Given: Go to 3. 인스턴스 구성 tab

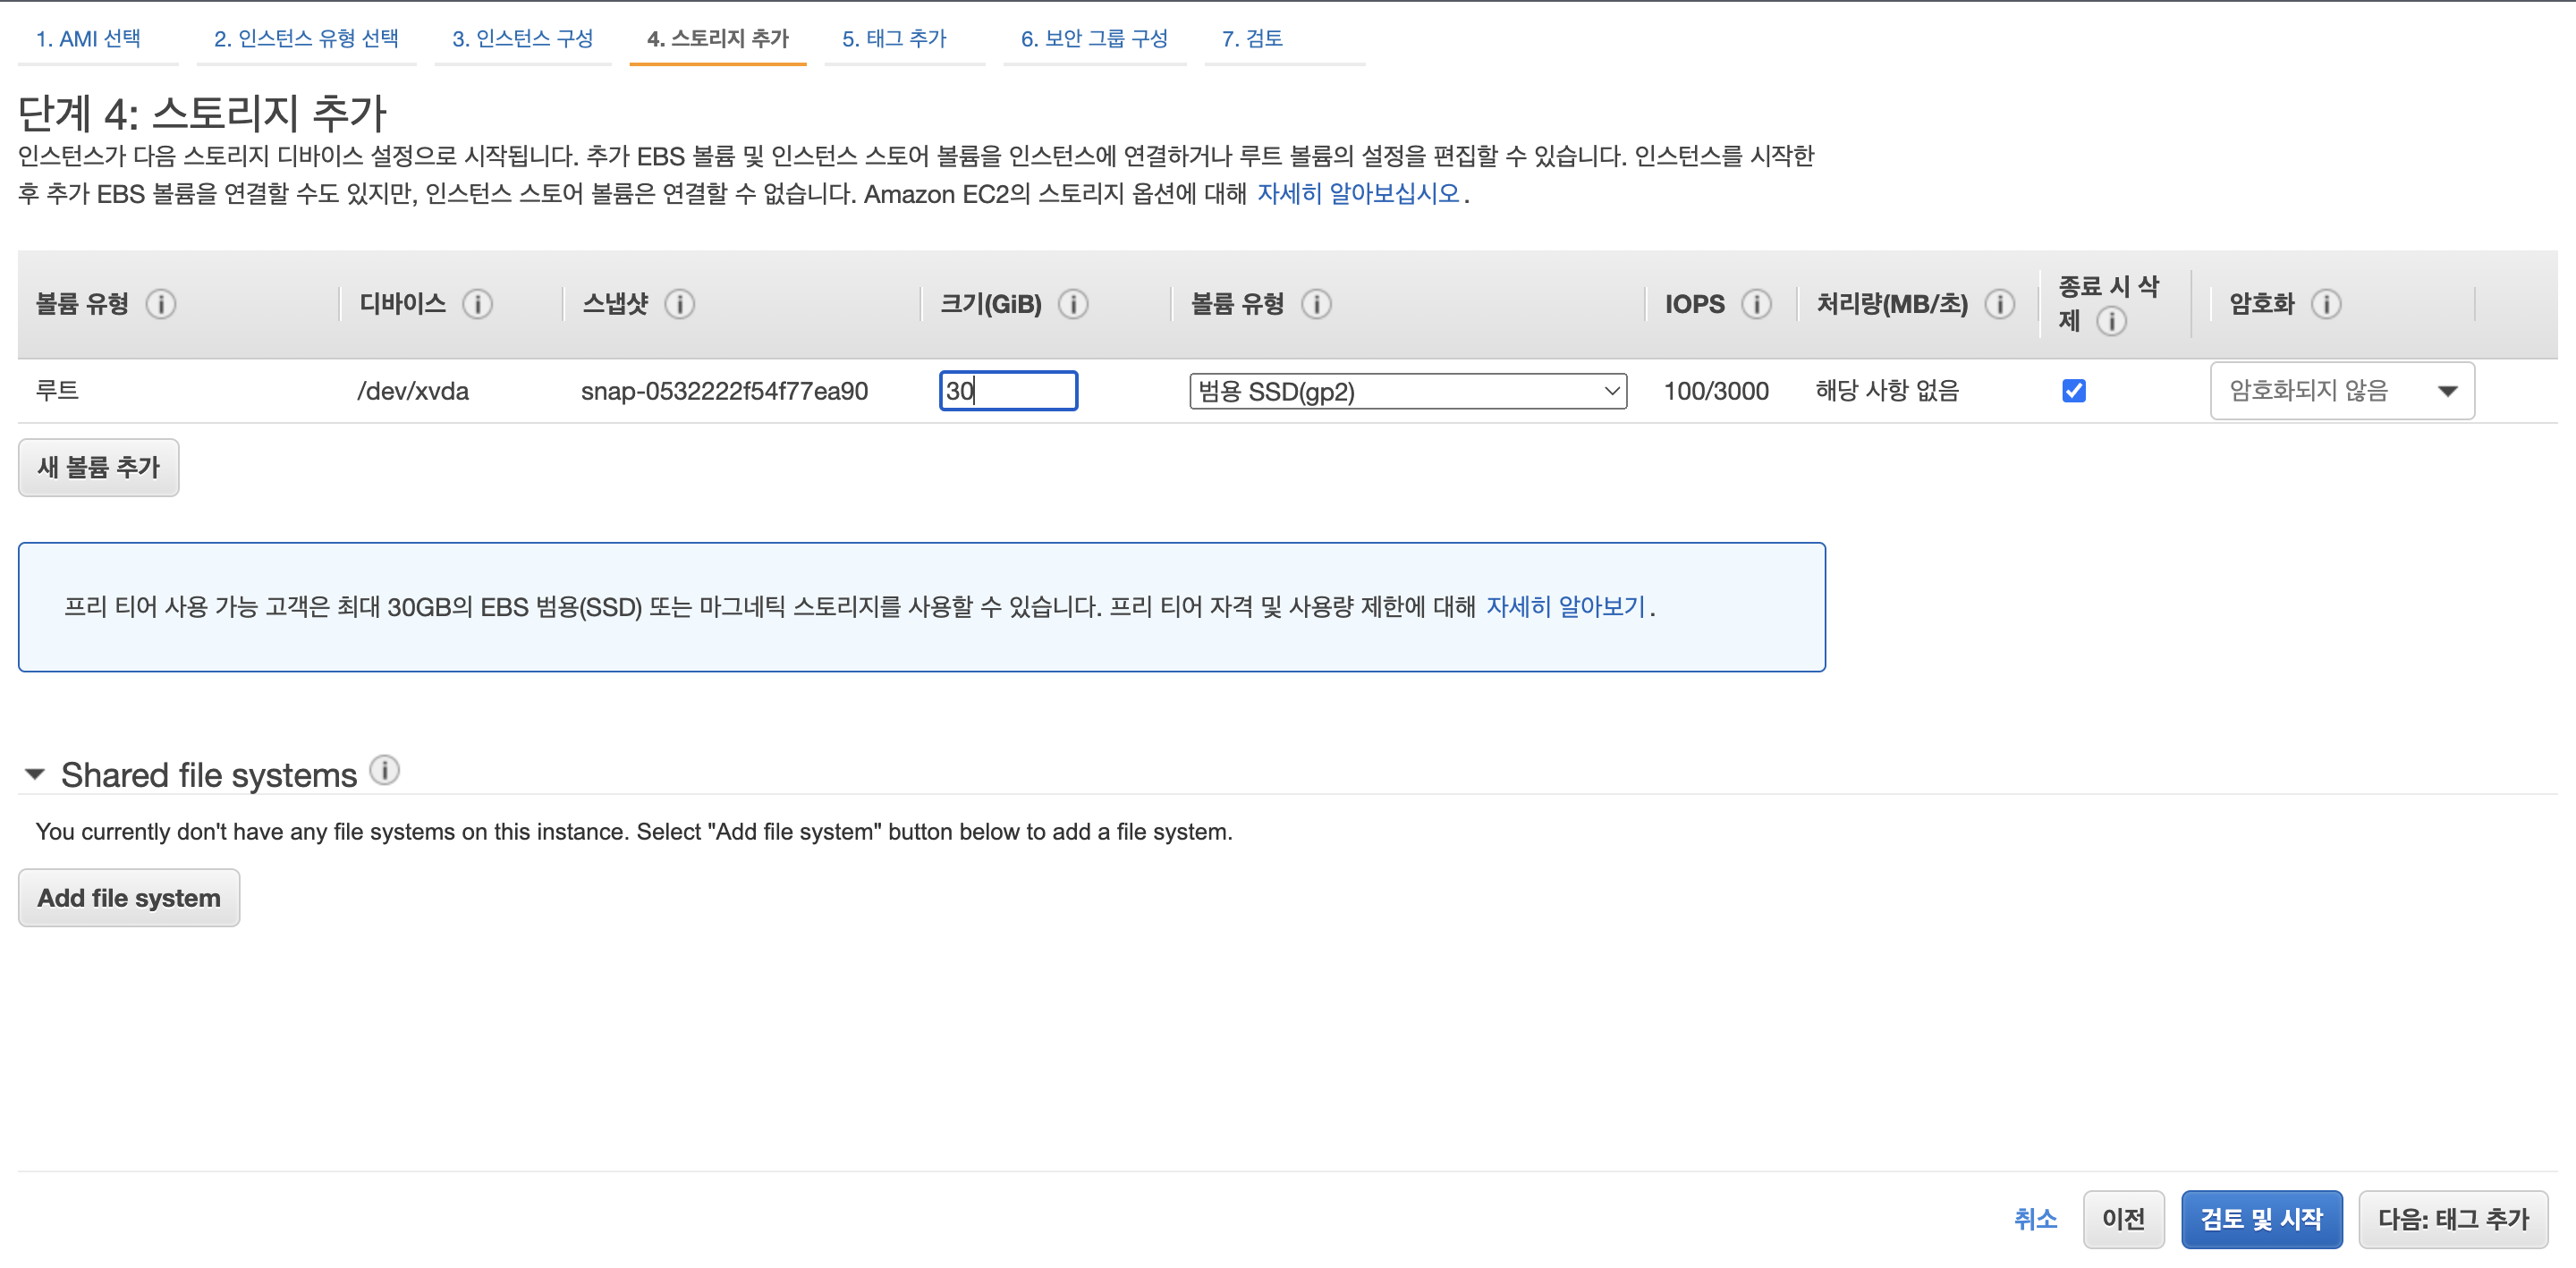Looking at the screenshot, I should [522, 39].
